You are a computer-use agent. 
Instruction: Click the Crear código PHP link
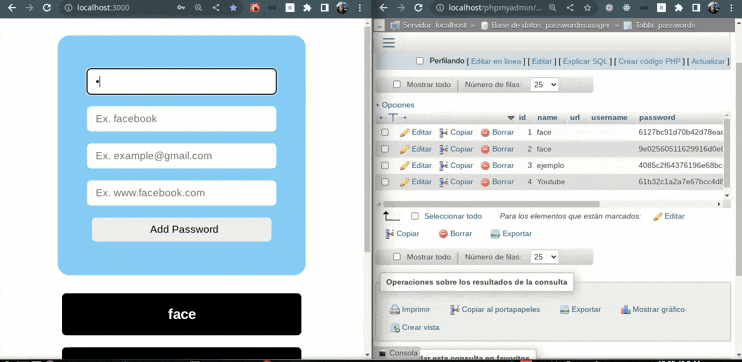click(x=649, y=62)
